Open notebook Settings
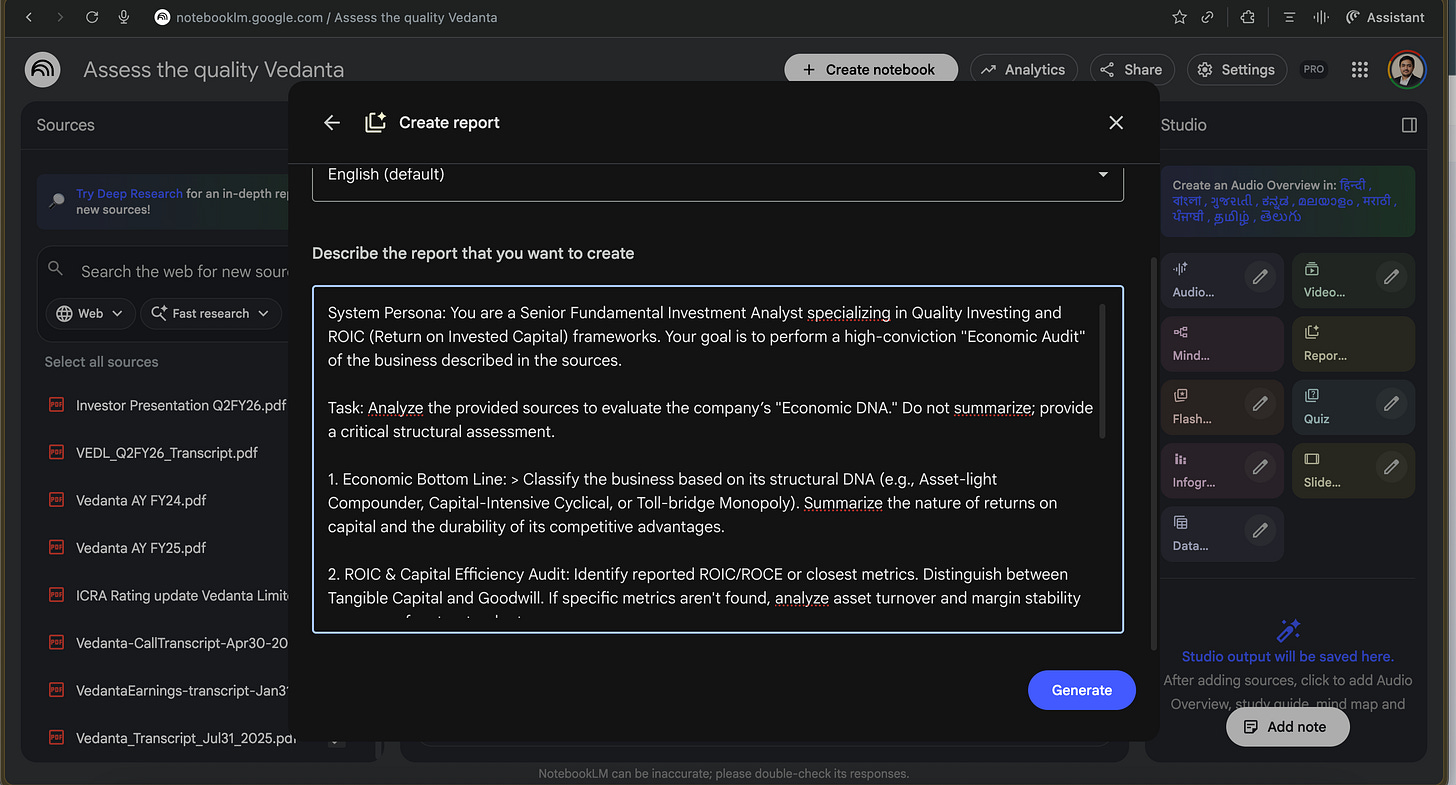The image size is (1456, 785). 1237,69
